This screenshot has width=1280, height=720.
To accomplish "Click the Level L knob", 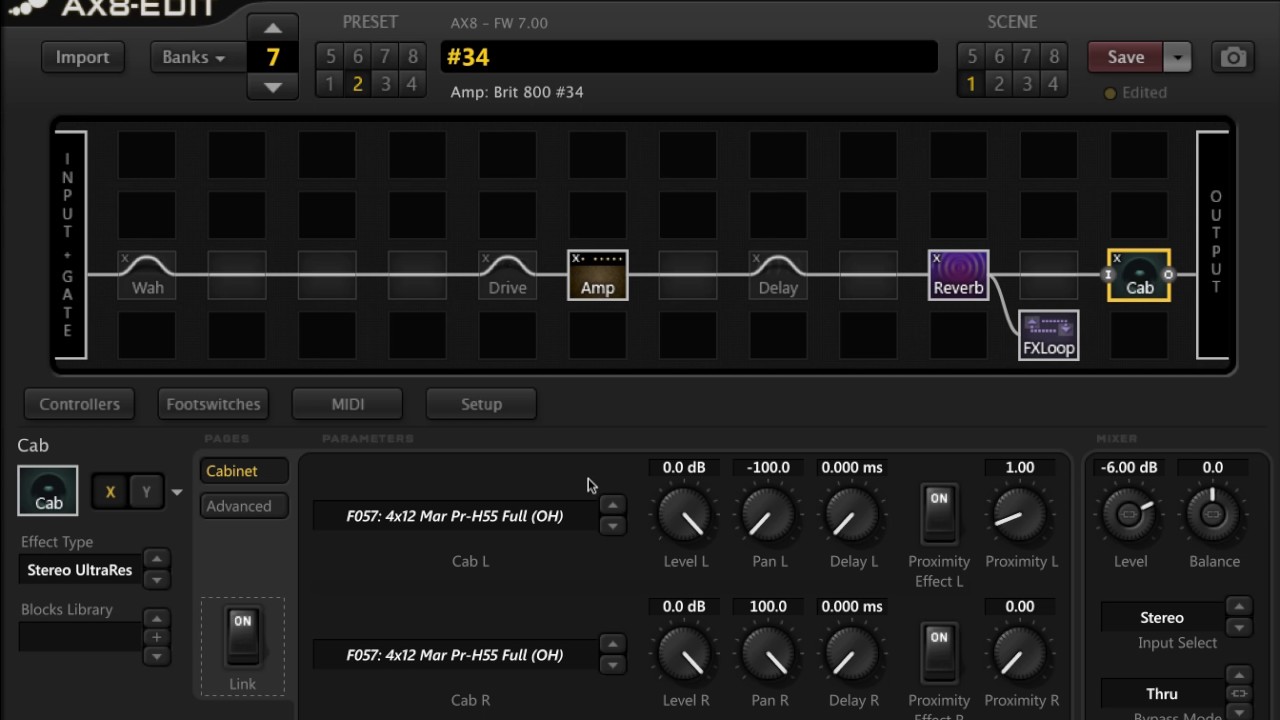I will (x=685, y=516).
